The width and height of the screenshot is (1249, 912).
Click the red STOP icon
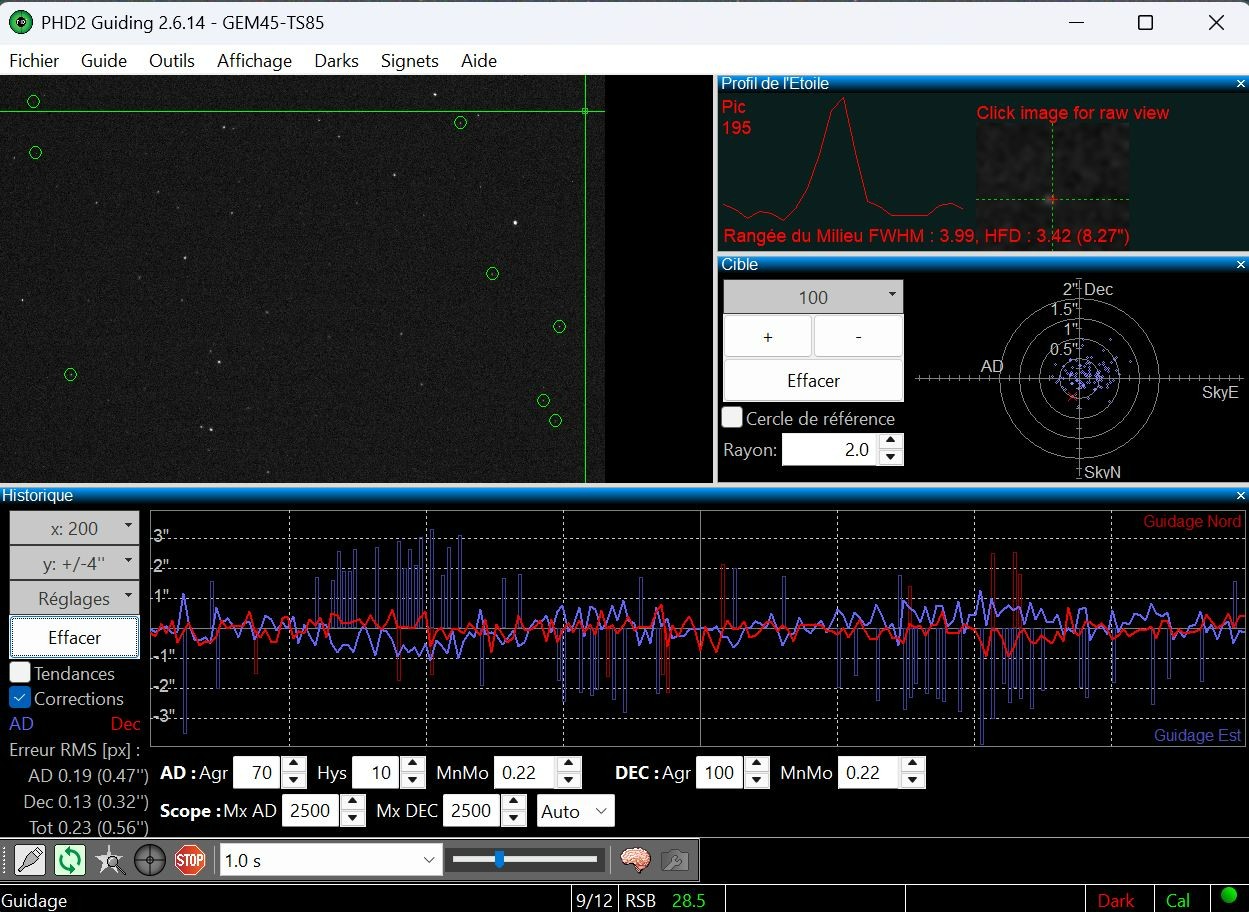coord(190,860)
